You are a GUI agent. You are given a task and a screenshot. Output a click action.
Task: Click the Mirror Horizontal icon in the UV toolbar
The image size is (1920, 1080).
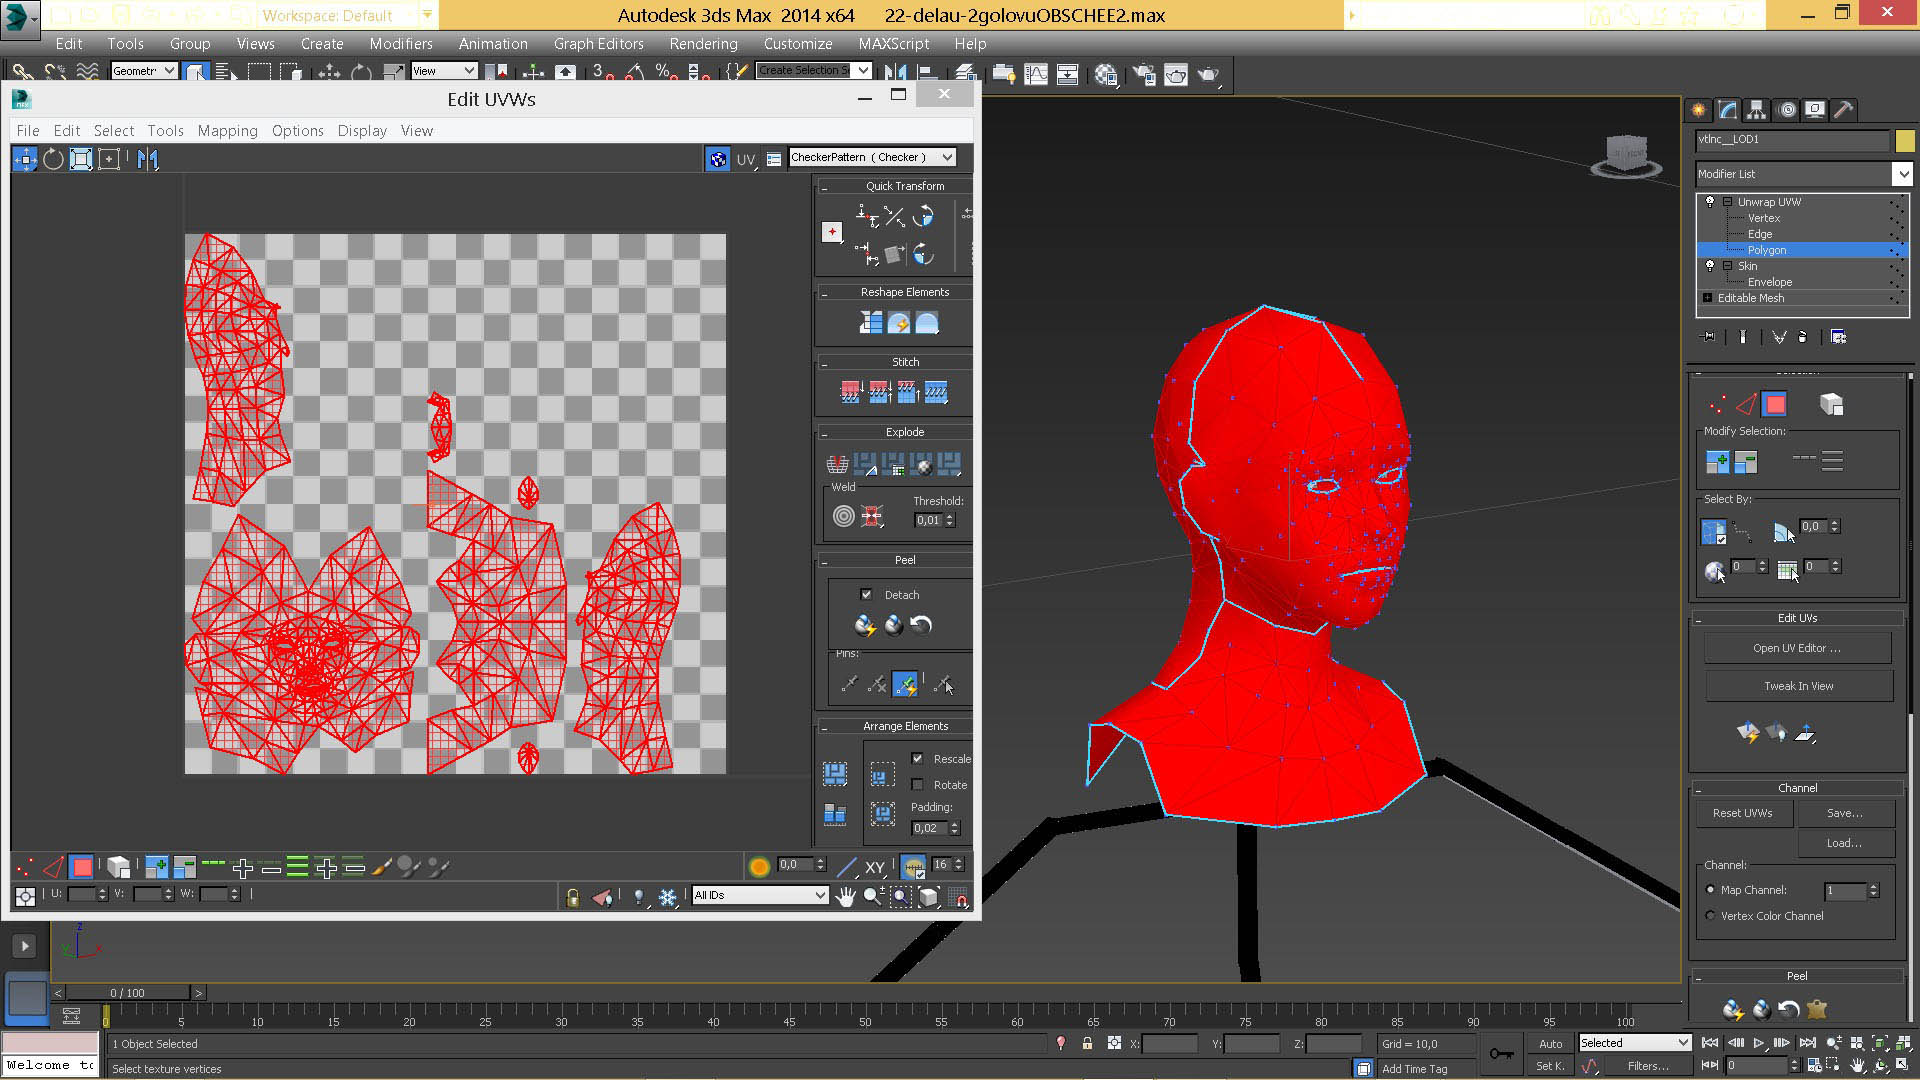point(148,159)
